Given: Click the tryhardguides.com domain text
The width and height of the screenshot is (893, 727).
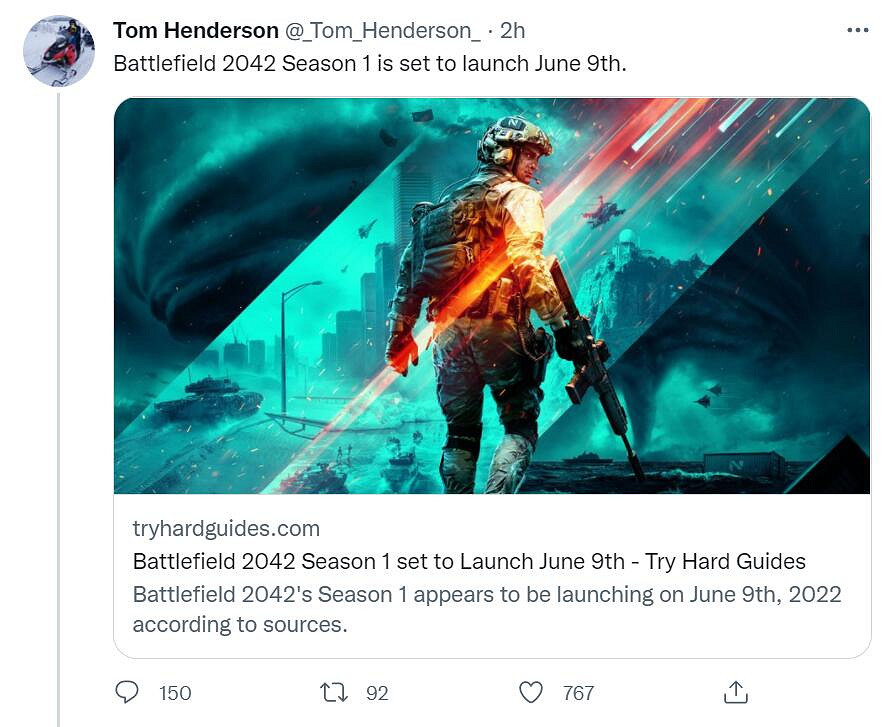Looking at the screenshot, I should click(x=226, y=528).
